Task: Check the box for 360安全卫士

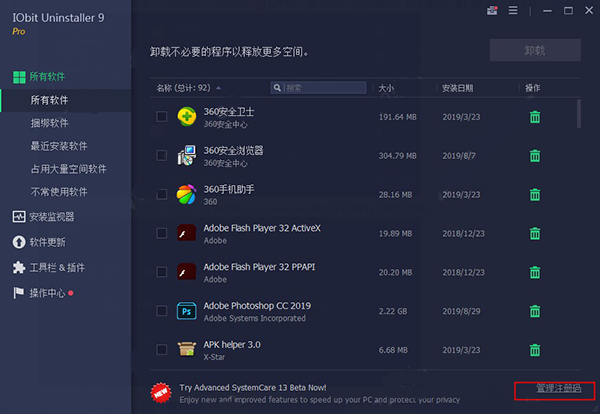Action: (x=162, y=117)
